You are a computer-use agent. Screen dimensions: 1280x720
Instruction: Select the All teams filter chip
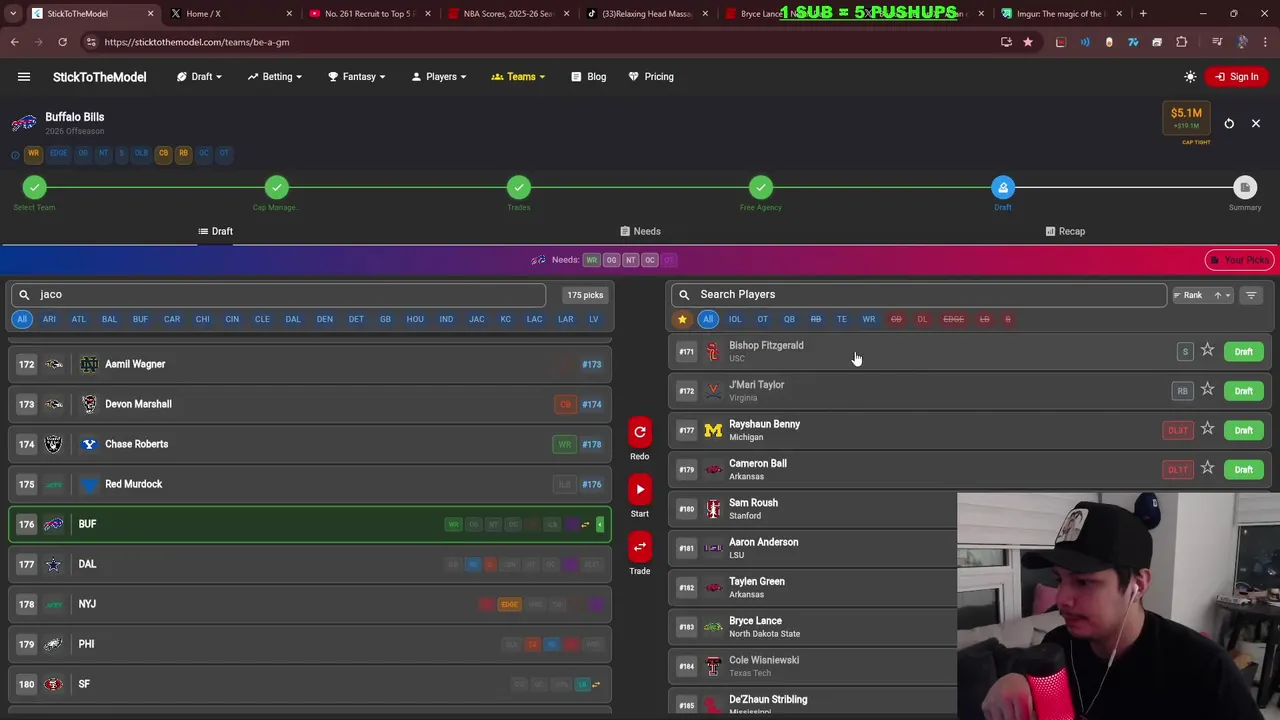click(x=22, y=319)
